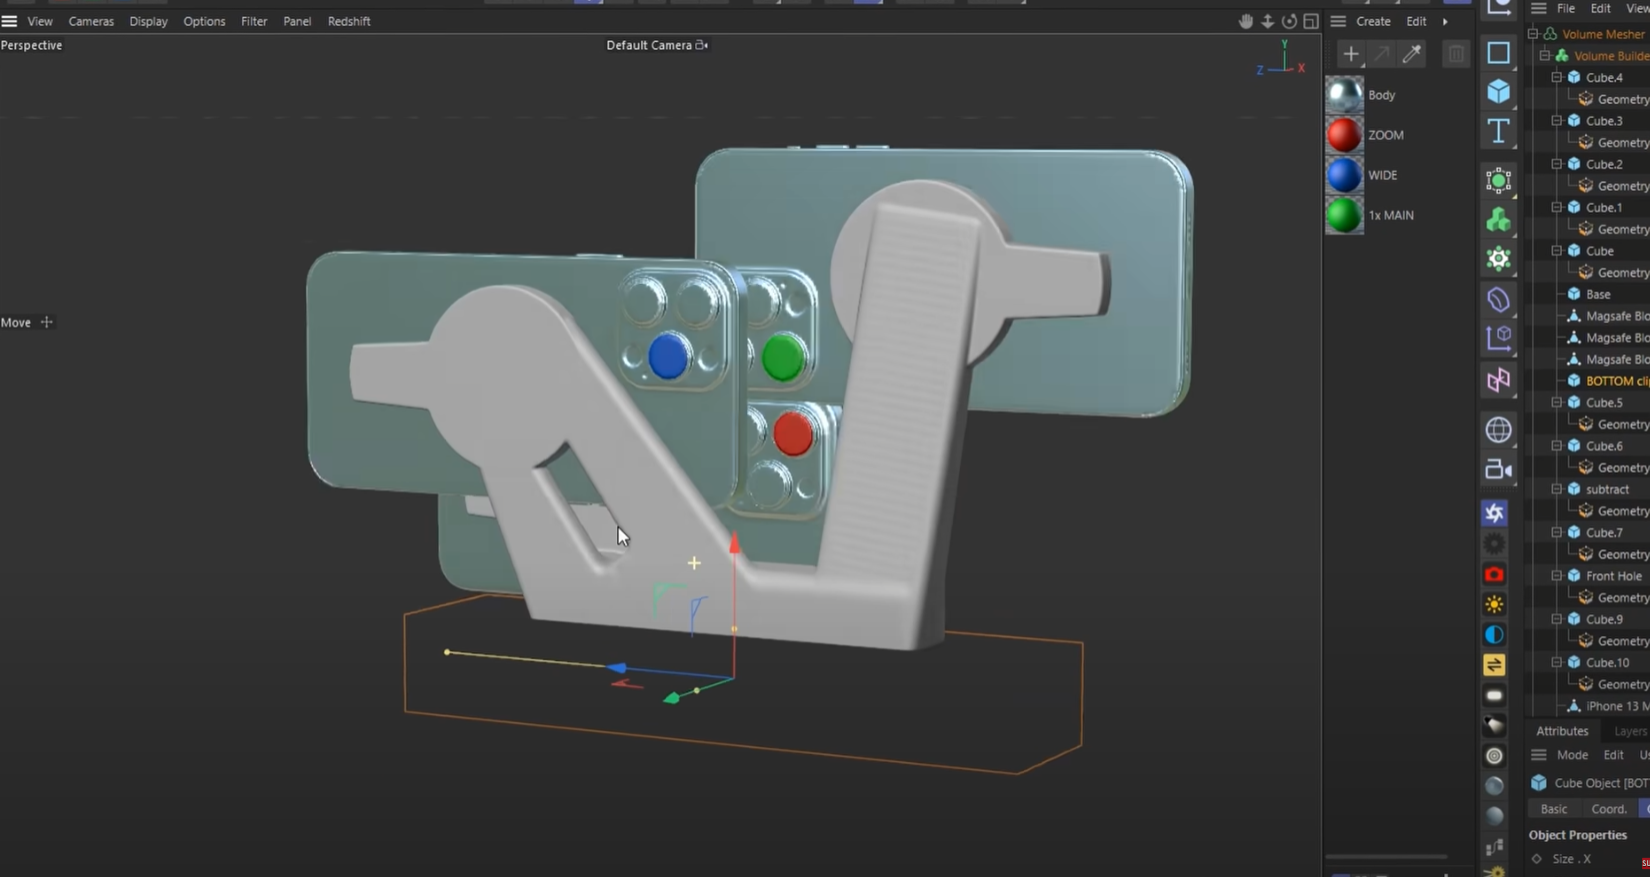Open the Cameras viewport menu

coord(90,21)
